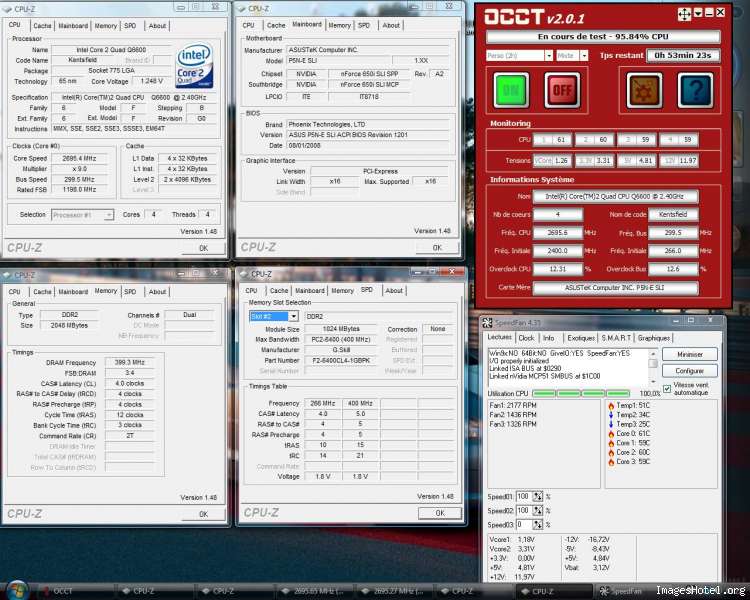
Task: Click the title bar icon of the CPU-Z Memory window
Action: [x=7, y=275]
